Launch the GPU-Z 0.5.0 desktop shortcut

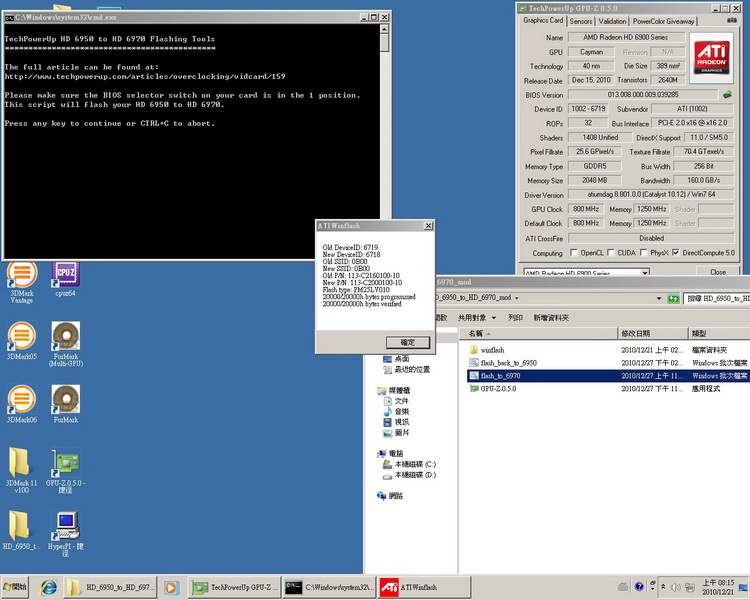pos(66,471)
